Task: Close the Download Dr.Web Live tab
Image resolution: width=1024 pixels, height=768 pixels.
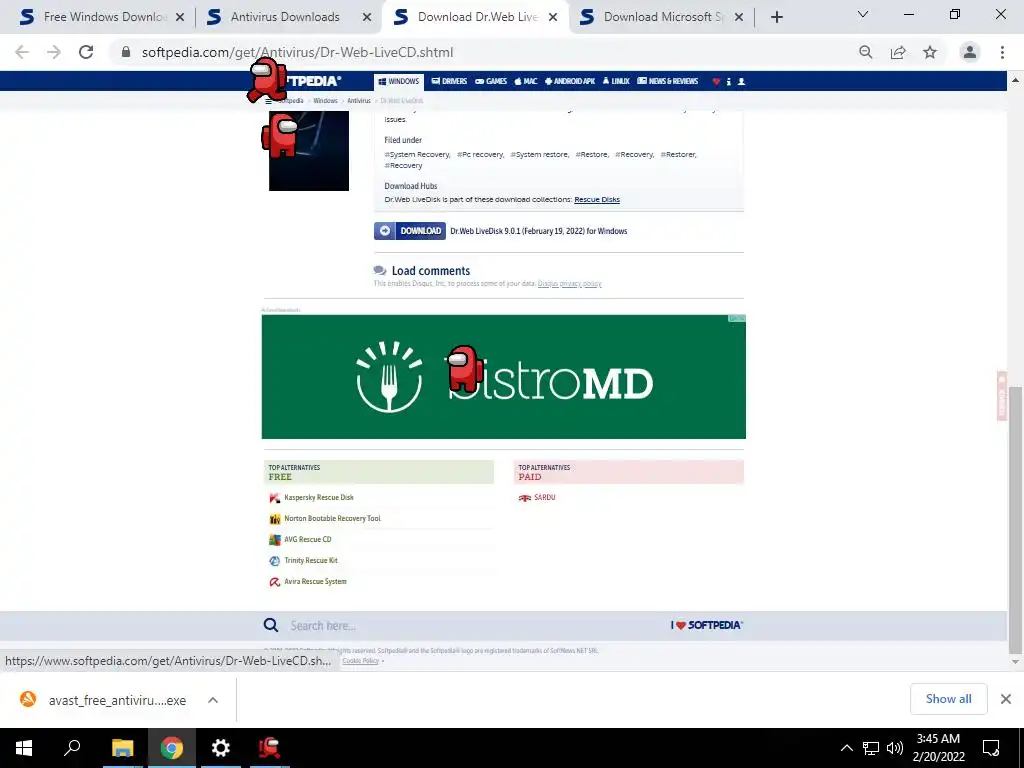Action: pos(553,17)
